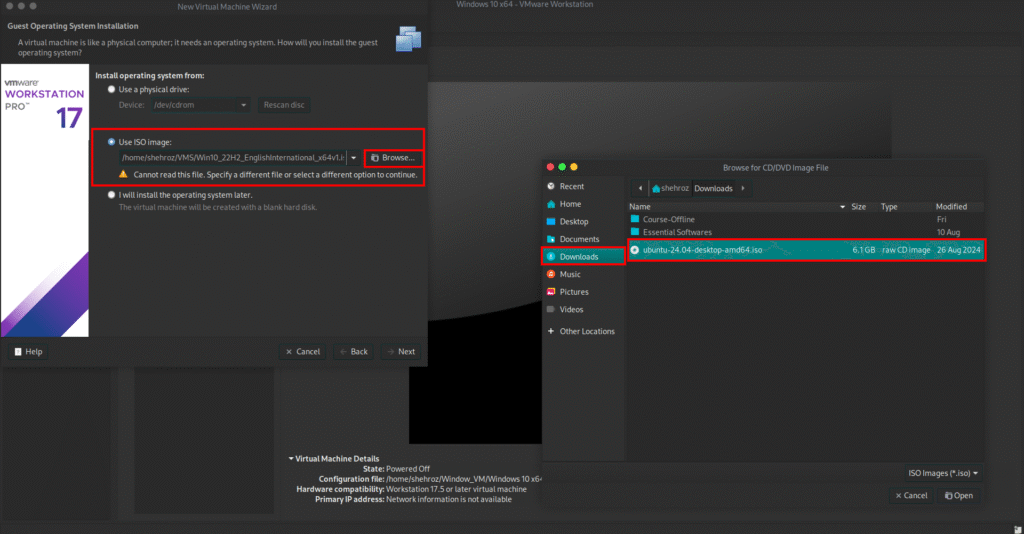
Task: Open the /dev/cdrom device dropdown
Action: tap(200, 104)
